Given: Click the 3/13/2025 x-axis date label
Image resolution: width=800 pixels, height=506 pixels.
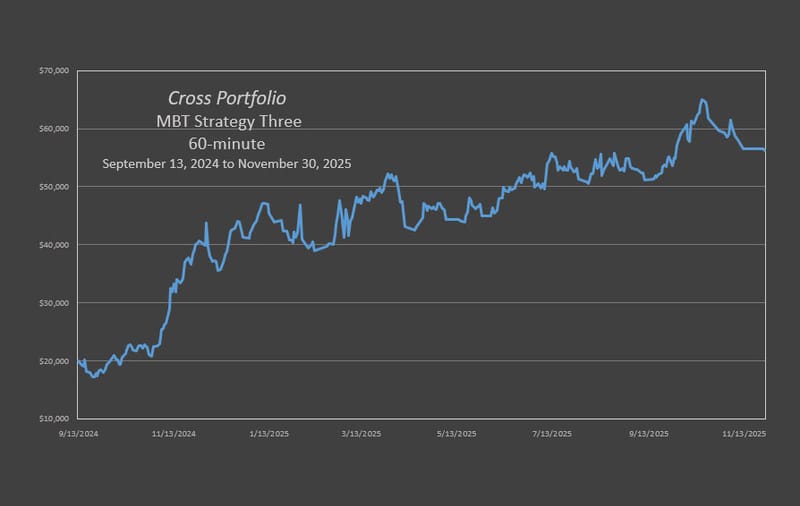Looking at the screenshot, I should (x=361, y=434).
